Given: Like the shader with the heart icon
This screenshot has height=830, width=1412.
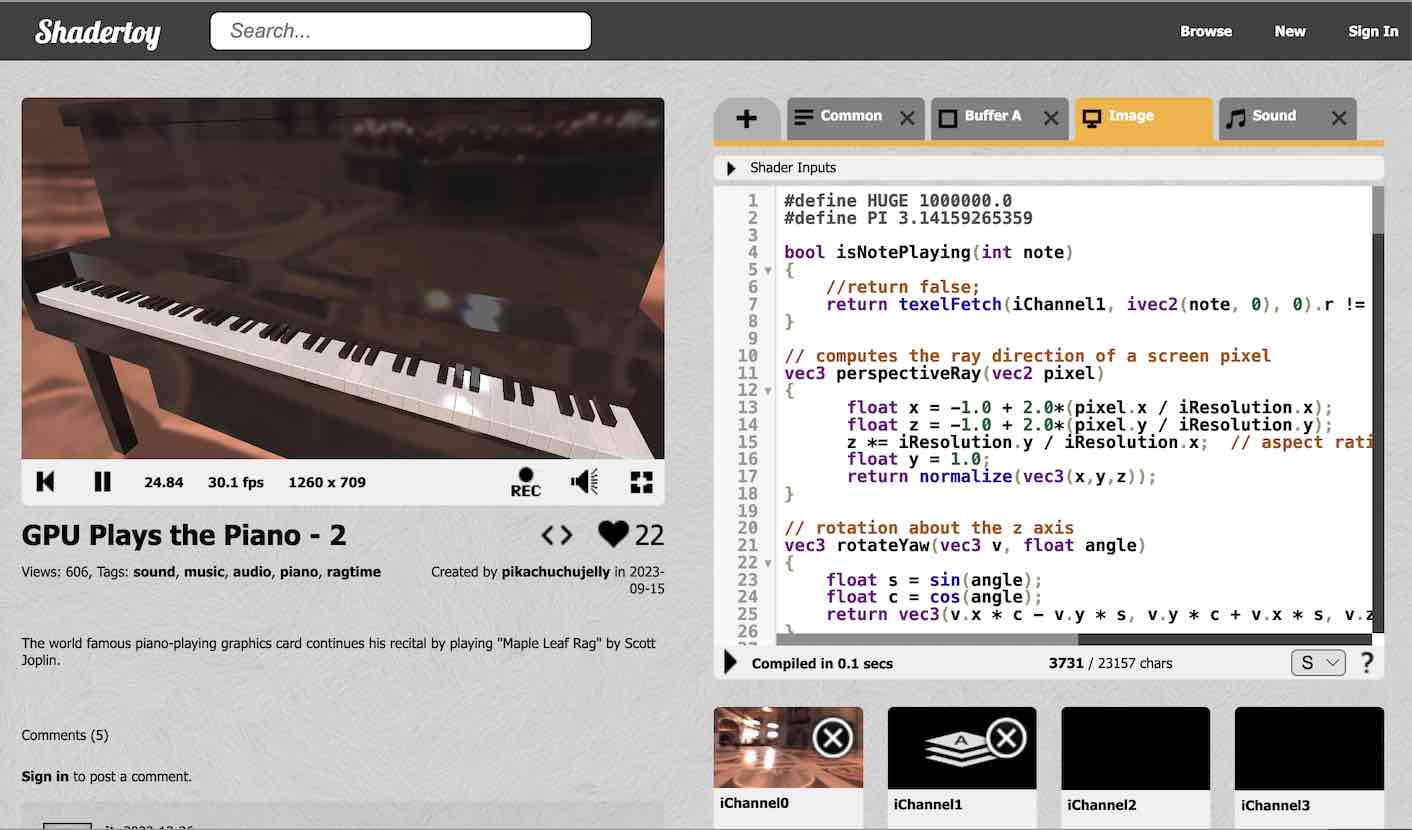Looking at the screenshot, I should pos(613,534).
